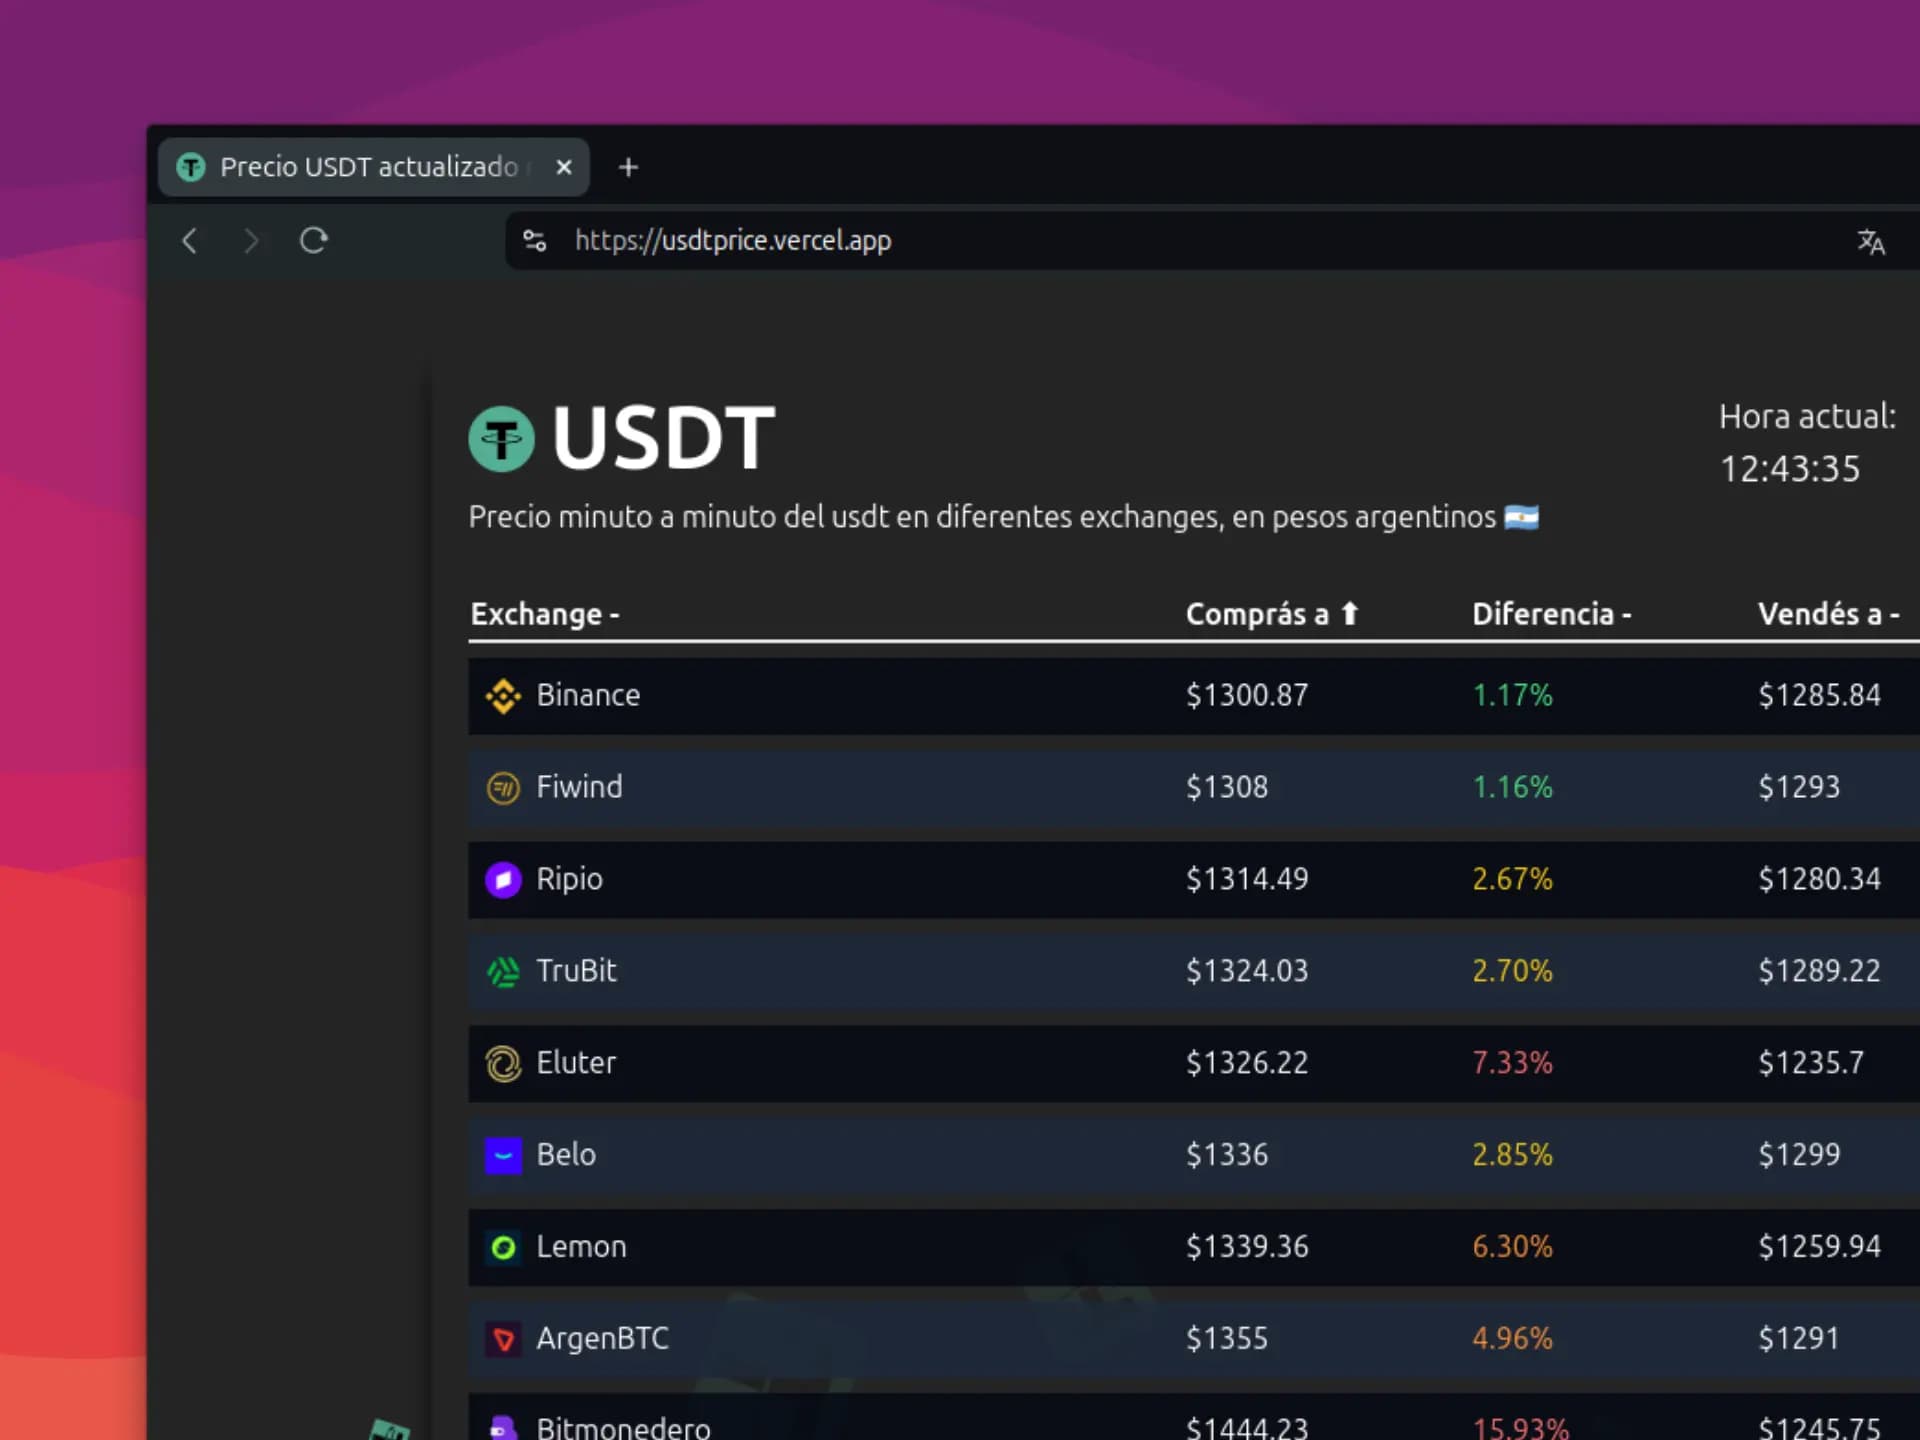Click the TruBit logo icon

(503, 972)
